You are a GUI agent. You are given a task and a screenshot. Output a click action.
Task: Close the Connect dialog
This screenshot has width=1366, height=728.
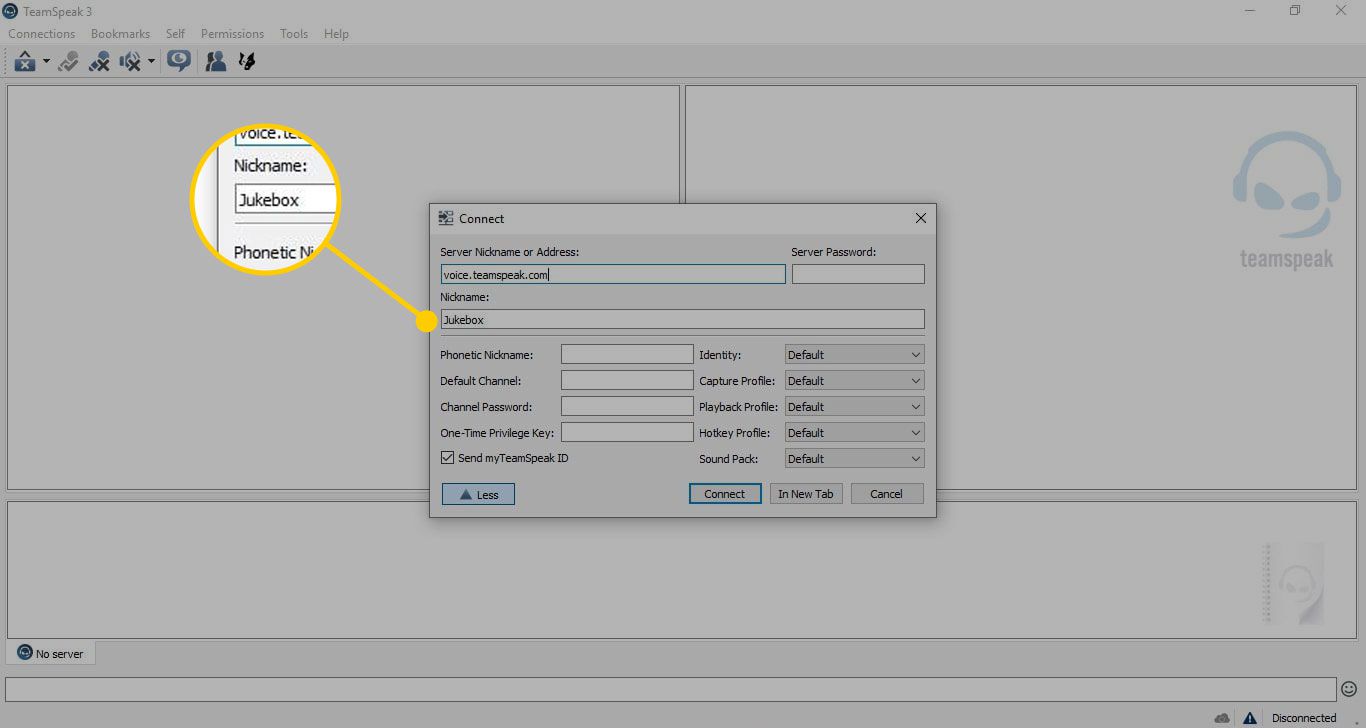coord(921,218)
